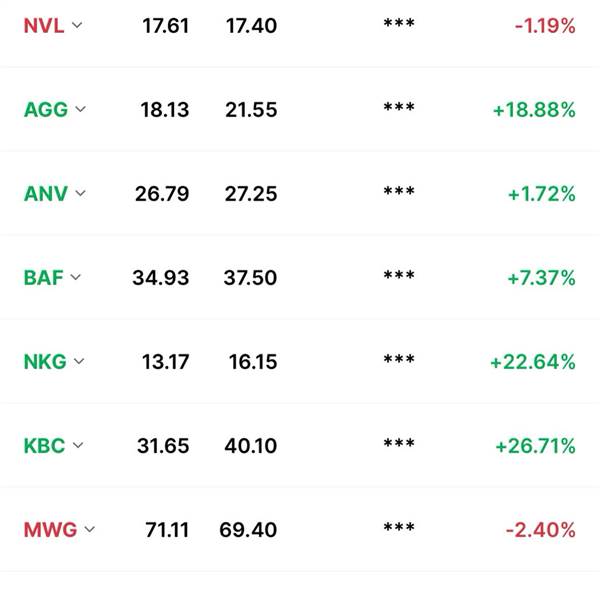
Task: Expand the ANV row chevron
Action: [80, 193]
